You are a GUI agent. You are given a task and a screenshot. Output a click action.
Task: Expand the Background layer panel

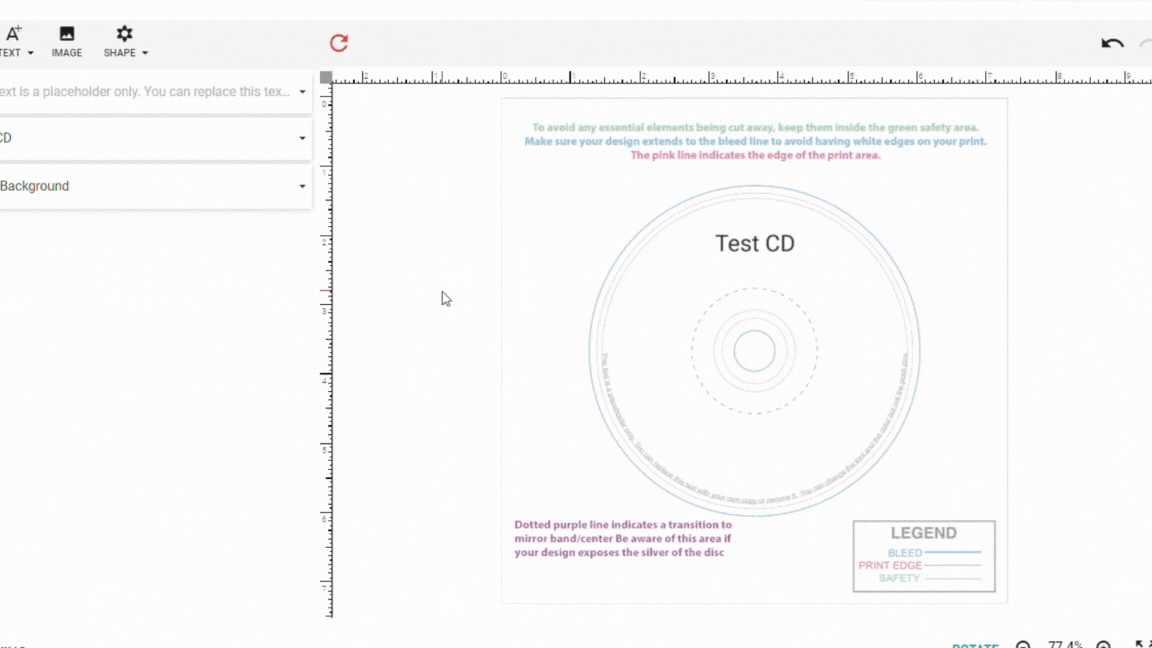302,186
